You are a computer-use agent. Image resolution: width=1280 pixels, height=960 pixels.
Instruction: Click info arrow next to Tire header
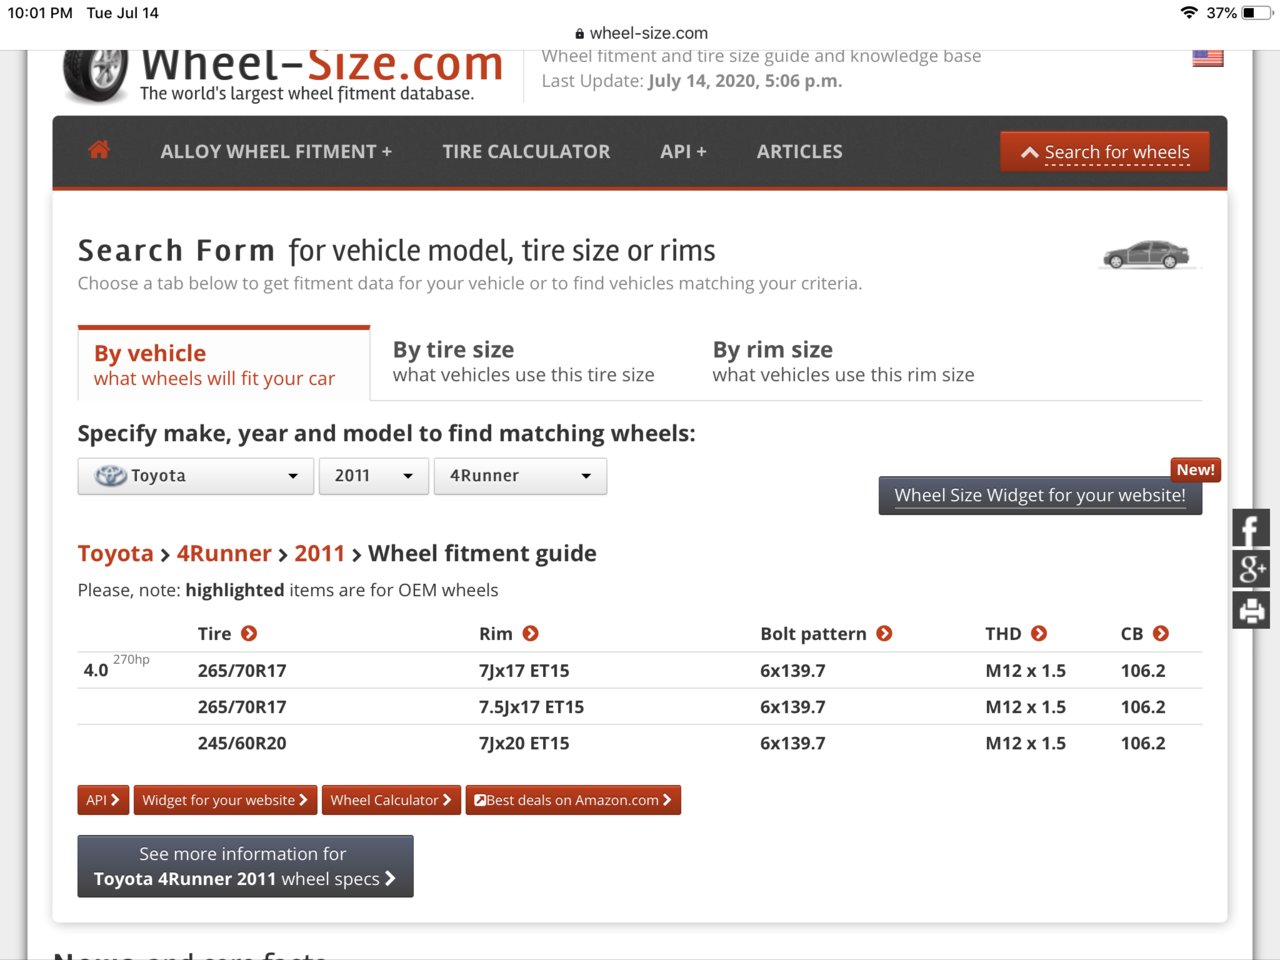click(249, 634)
